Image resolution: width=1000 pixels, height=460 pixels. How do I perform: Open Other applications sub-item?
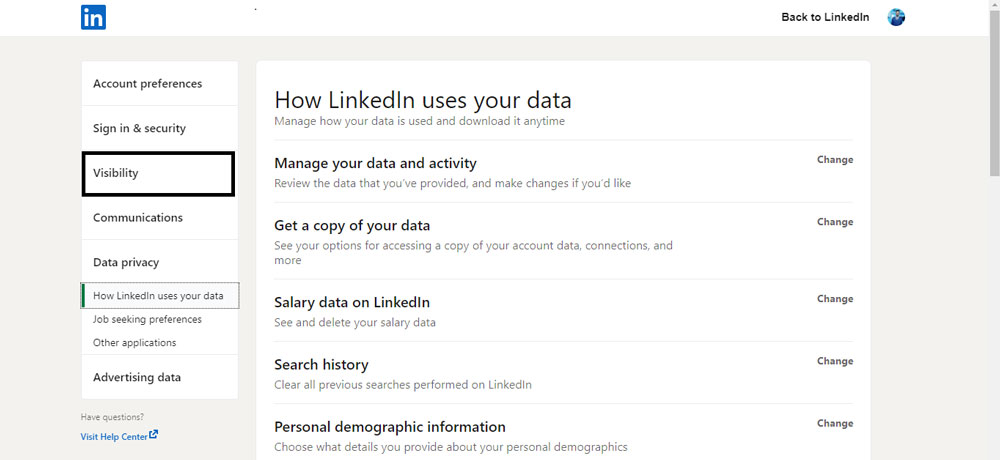click(x=135, y=343)
